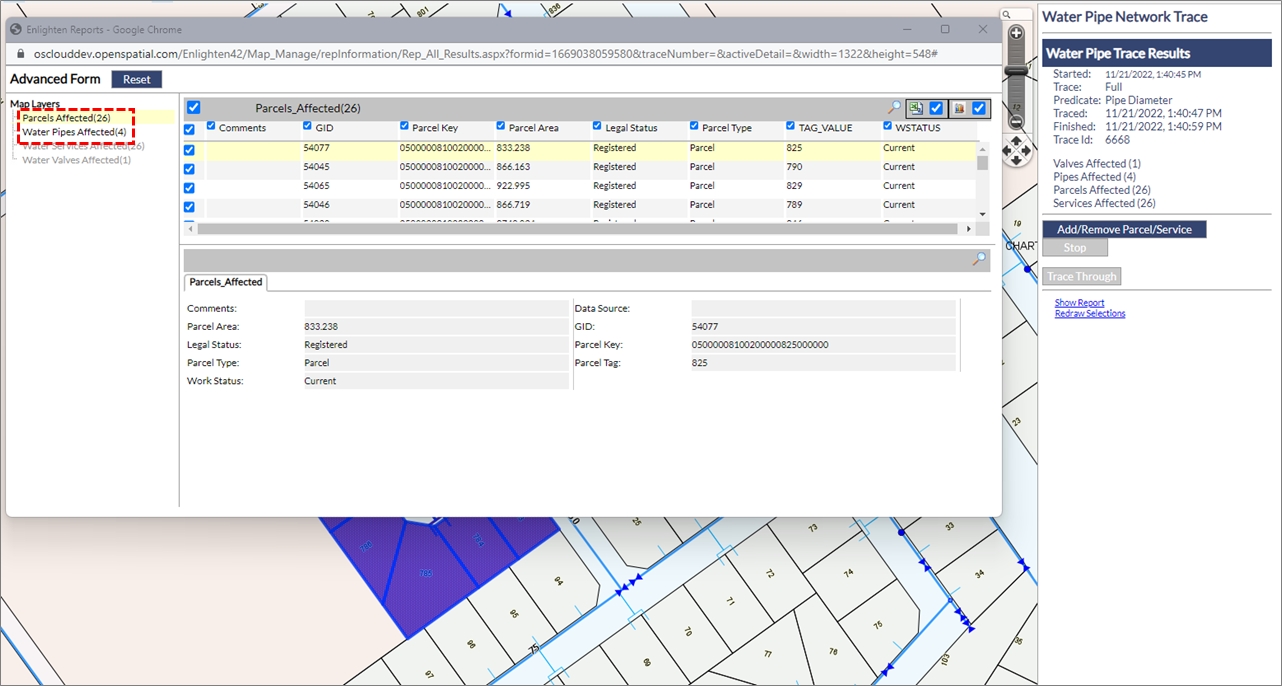Select Parcels Affected(26) tree node

tap(66, 118)
